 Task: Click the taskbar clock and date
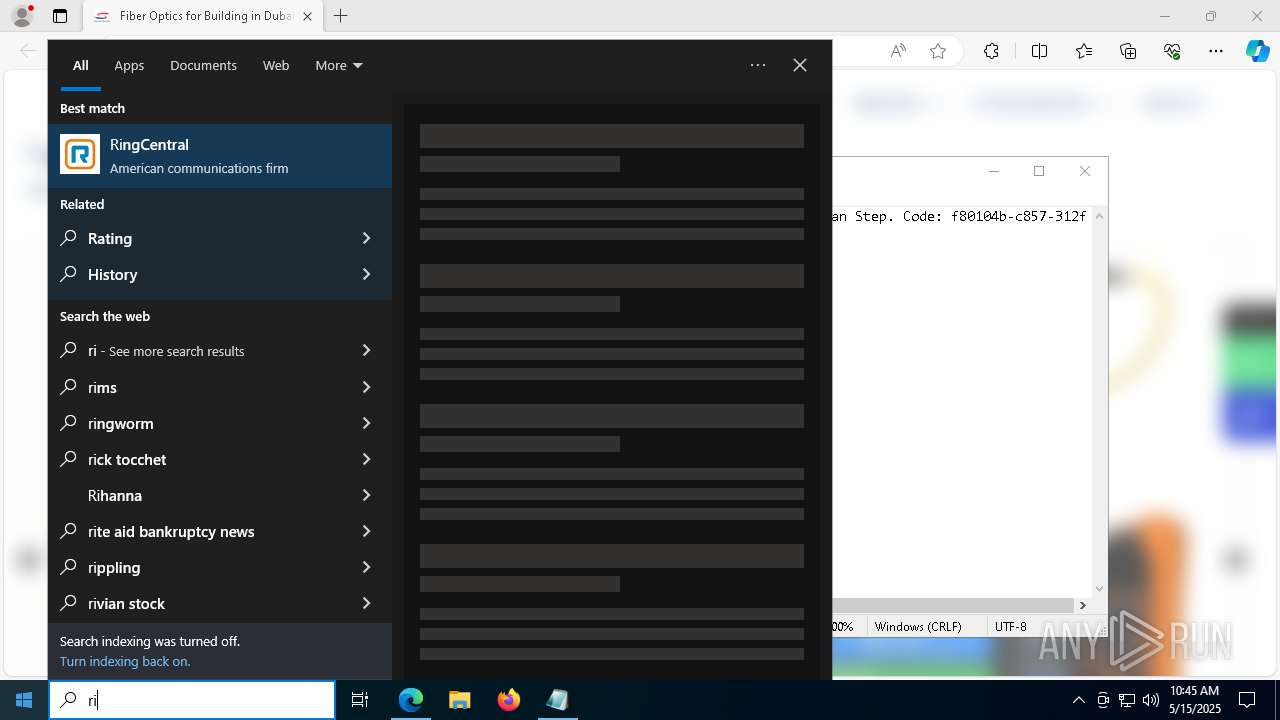pos(1194,700)
